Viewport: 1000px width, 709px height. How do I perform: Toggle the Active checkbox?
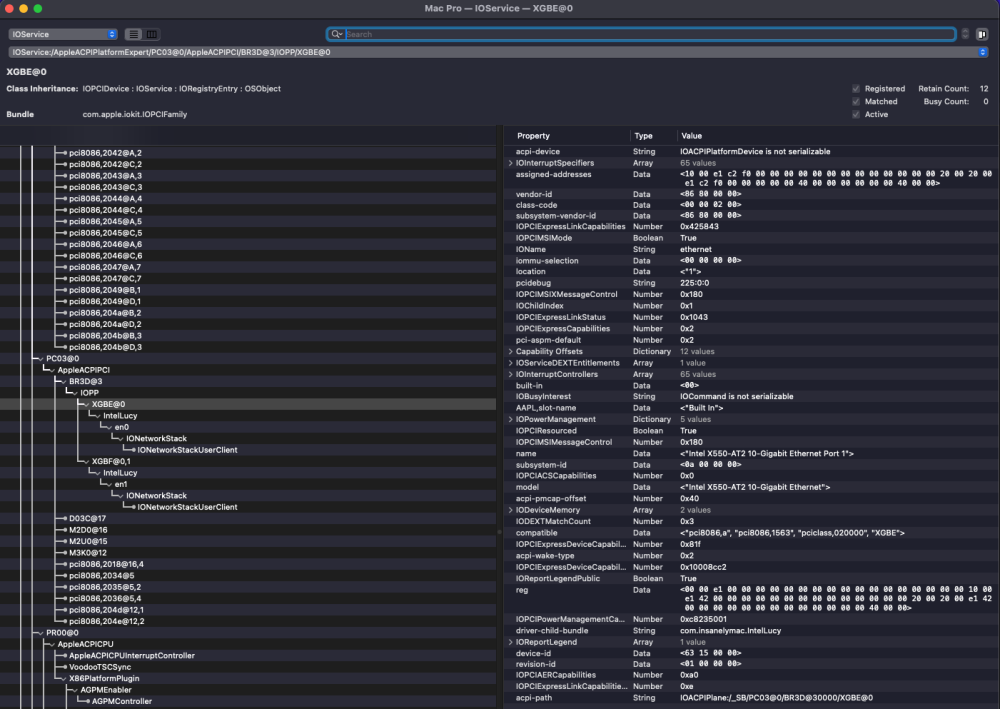pyautogui.click(x=856, y=114)
